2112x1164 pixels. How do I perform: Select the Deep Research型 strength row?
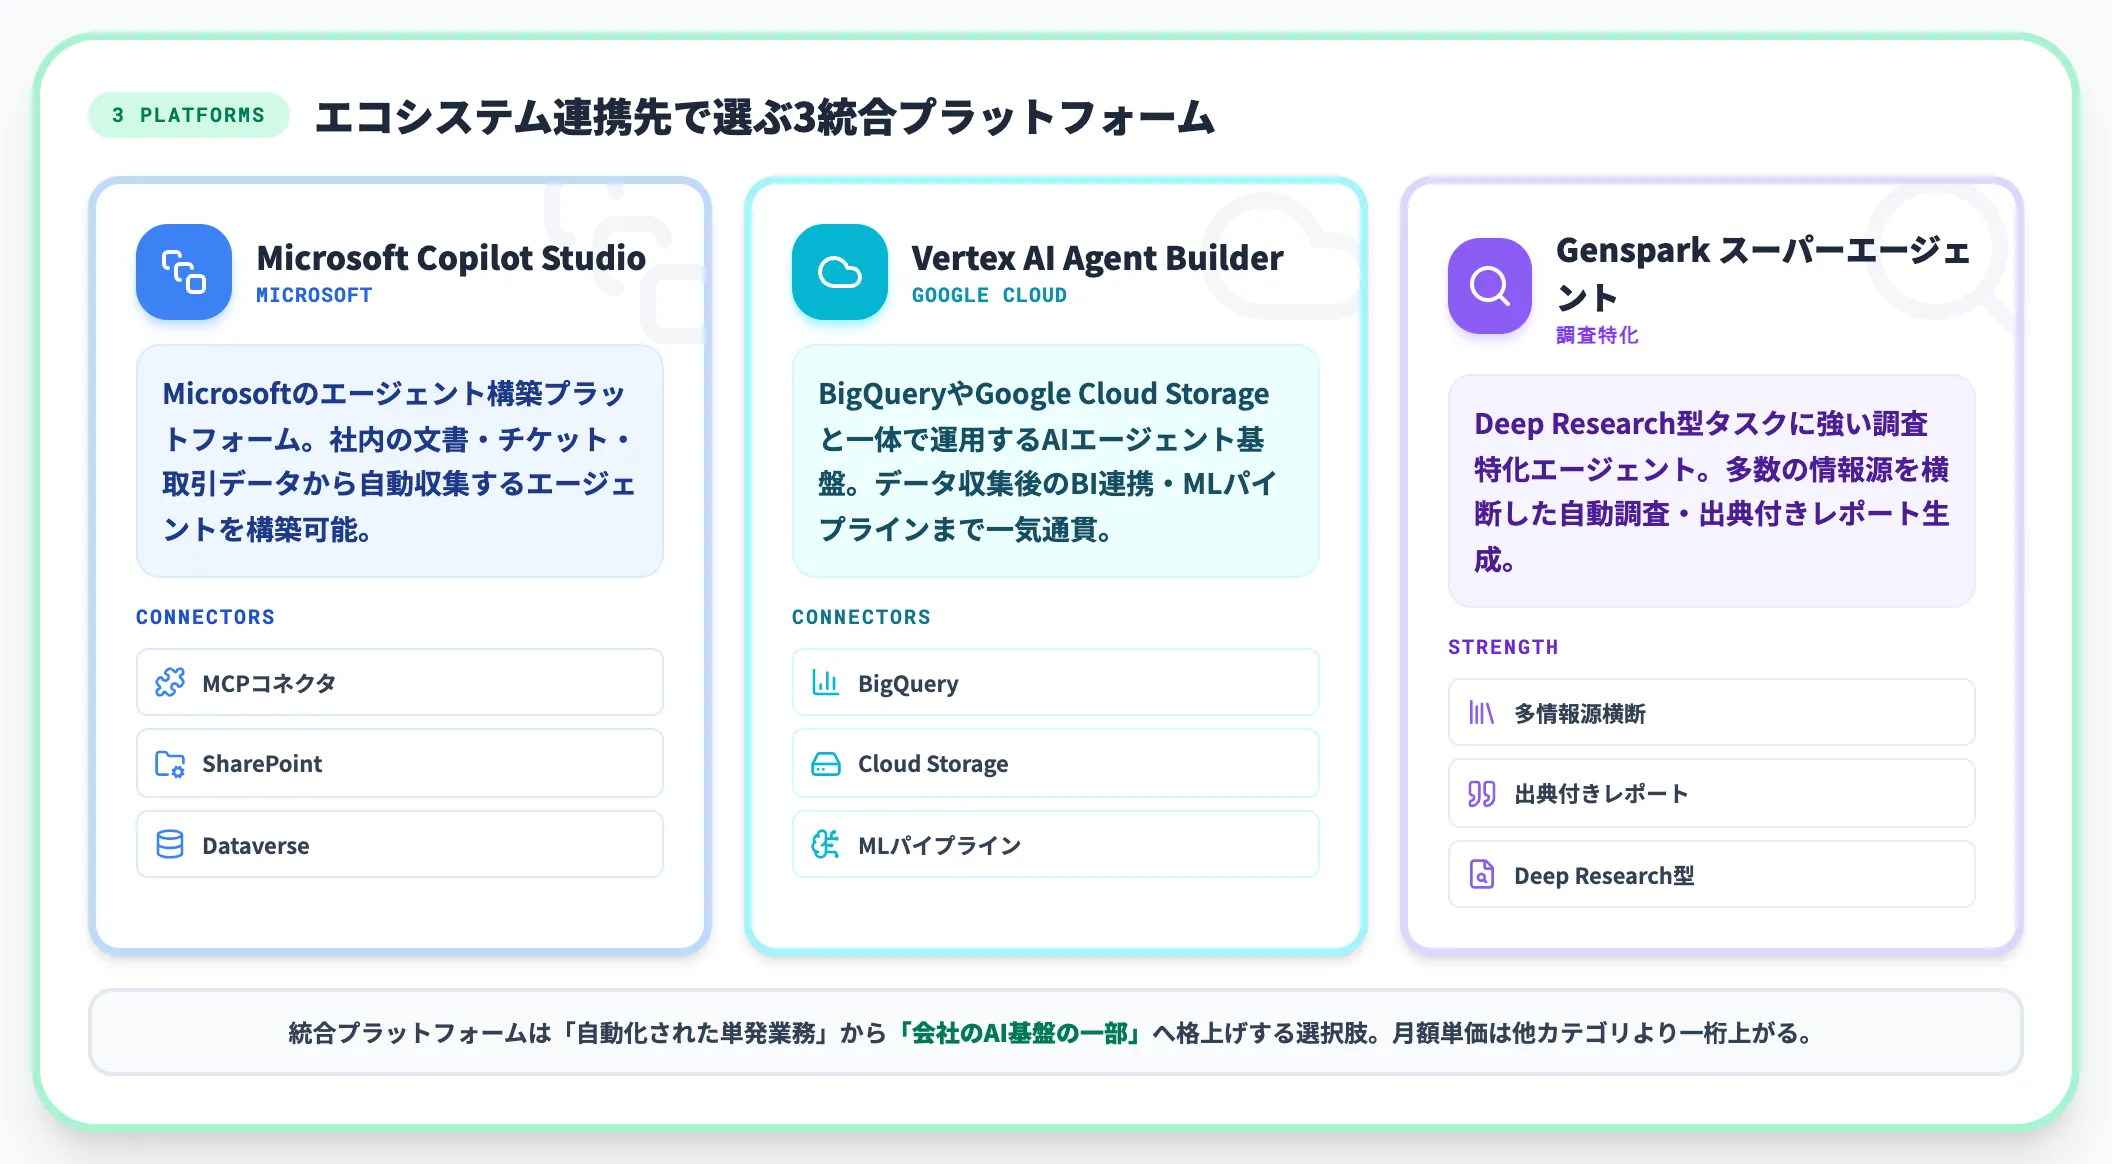click(1712, 875)
